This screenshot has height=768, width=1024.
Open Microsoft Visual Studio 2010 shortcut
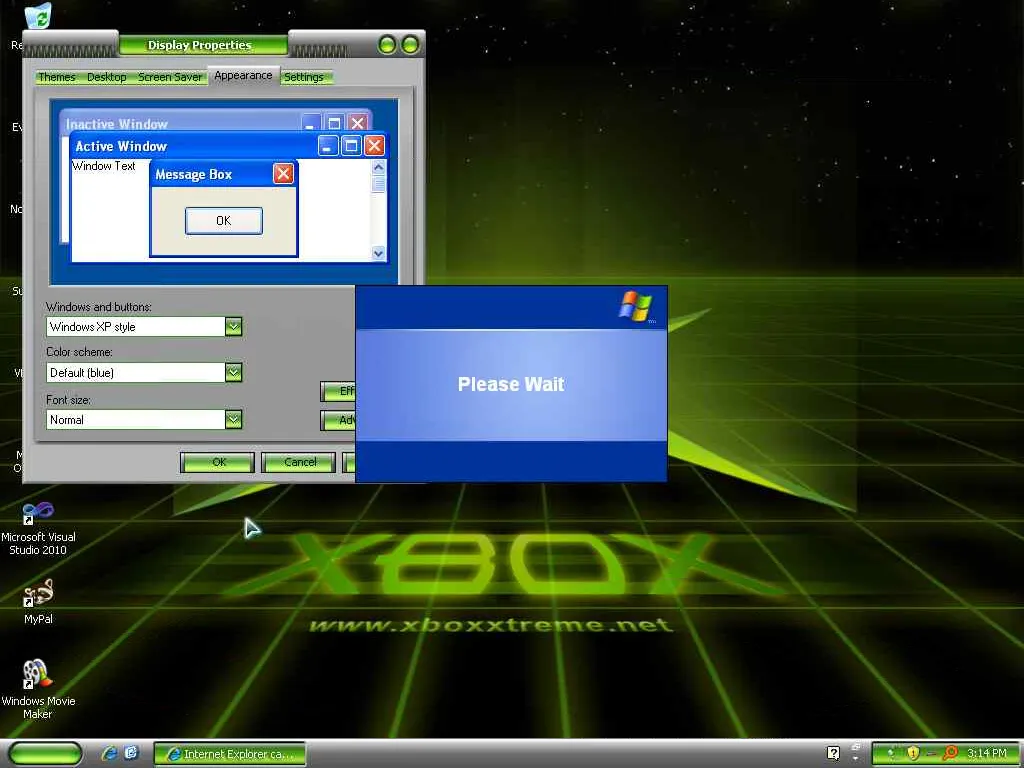tap(38, 529)
